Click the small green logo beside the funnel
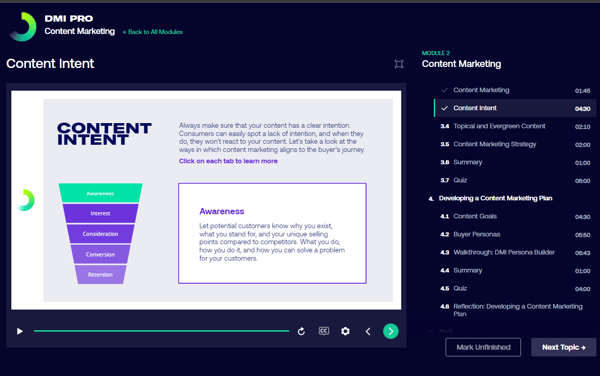 (26, 200)
